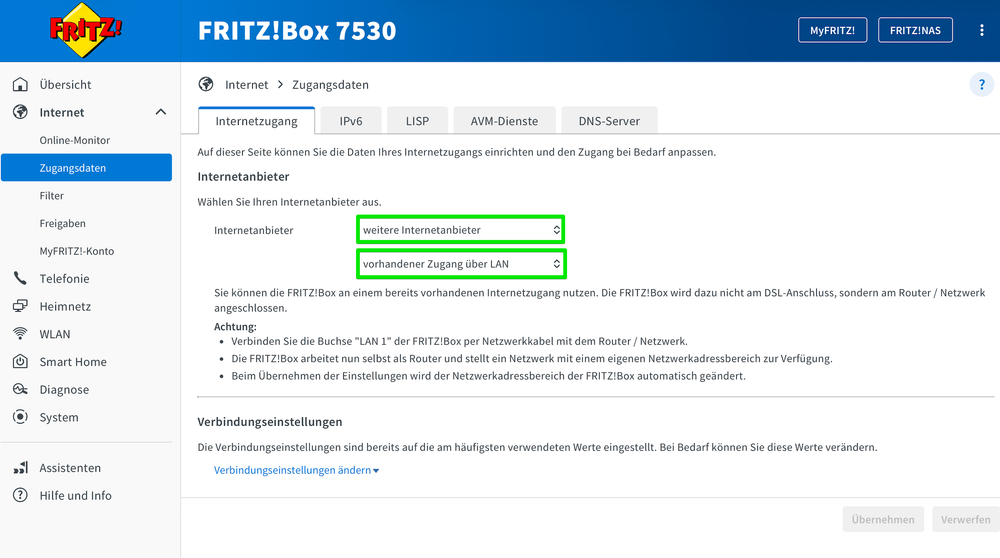Open the 'vorhandener Zugang über LAN' dropdown
The height and width of the screenshot is (558, 1000).
click(x=461, y=264)
